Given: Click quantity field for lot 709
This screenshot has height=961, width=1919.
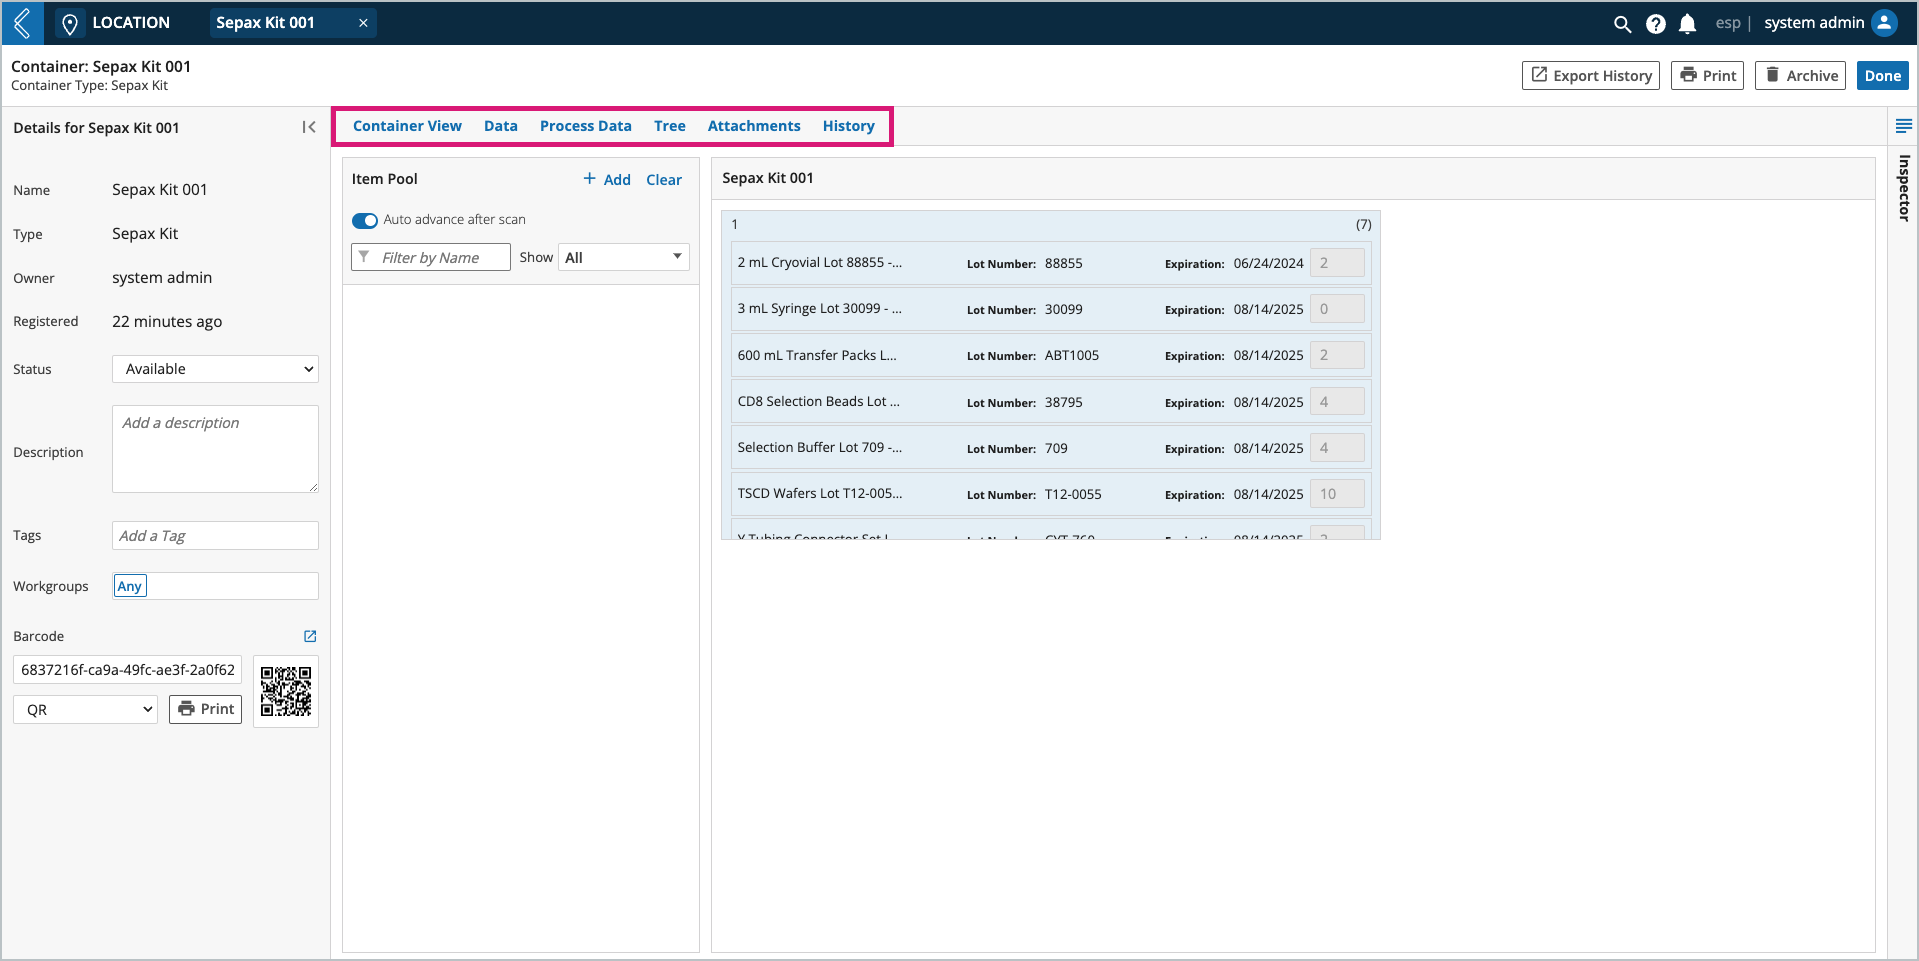Looking at the screenshot, I should pos(1337,448).
